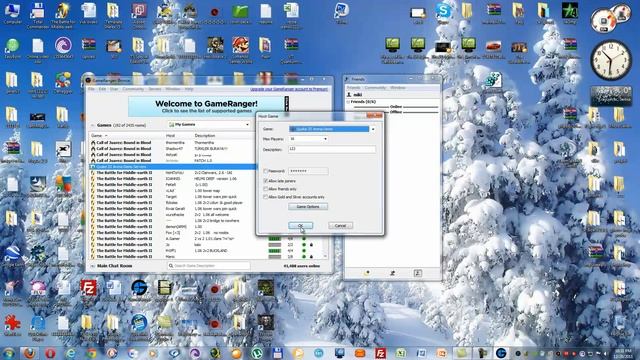
Task: Uncheck Allow late joiners
Action: (x=266, y=181)
